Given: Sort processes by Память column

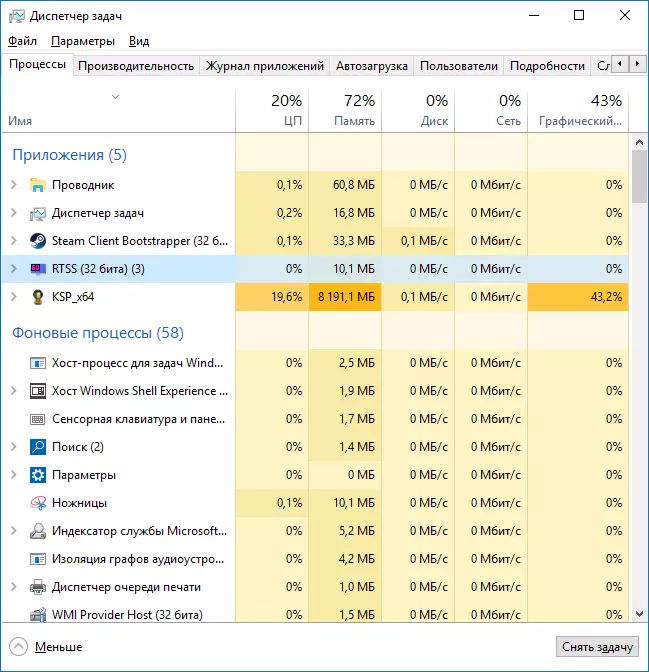Looking at the screenshot, I should coord(345,110).
